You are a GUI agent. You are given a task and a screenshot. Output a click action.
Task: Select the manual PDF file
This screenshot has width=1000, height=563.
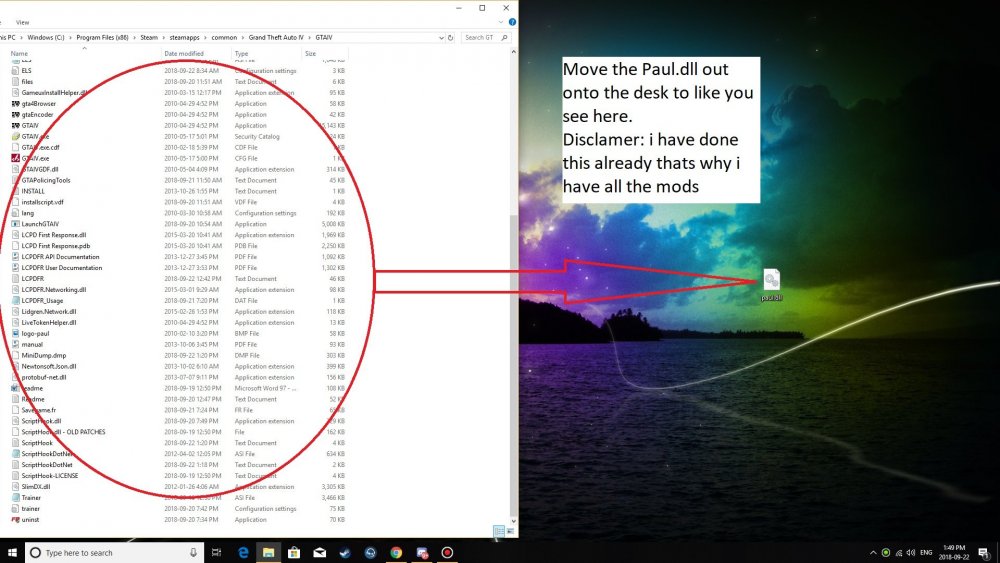coord(32,344)
